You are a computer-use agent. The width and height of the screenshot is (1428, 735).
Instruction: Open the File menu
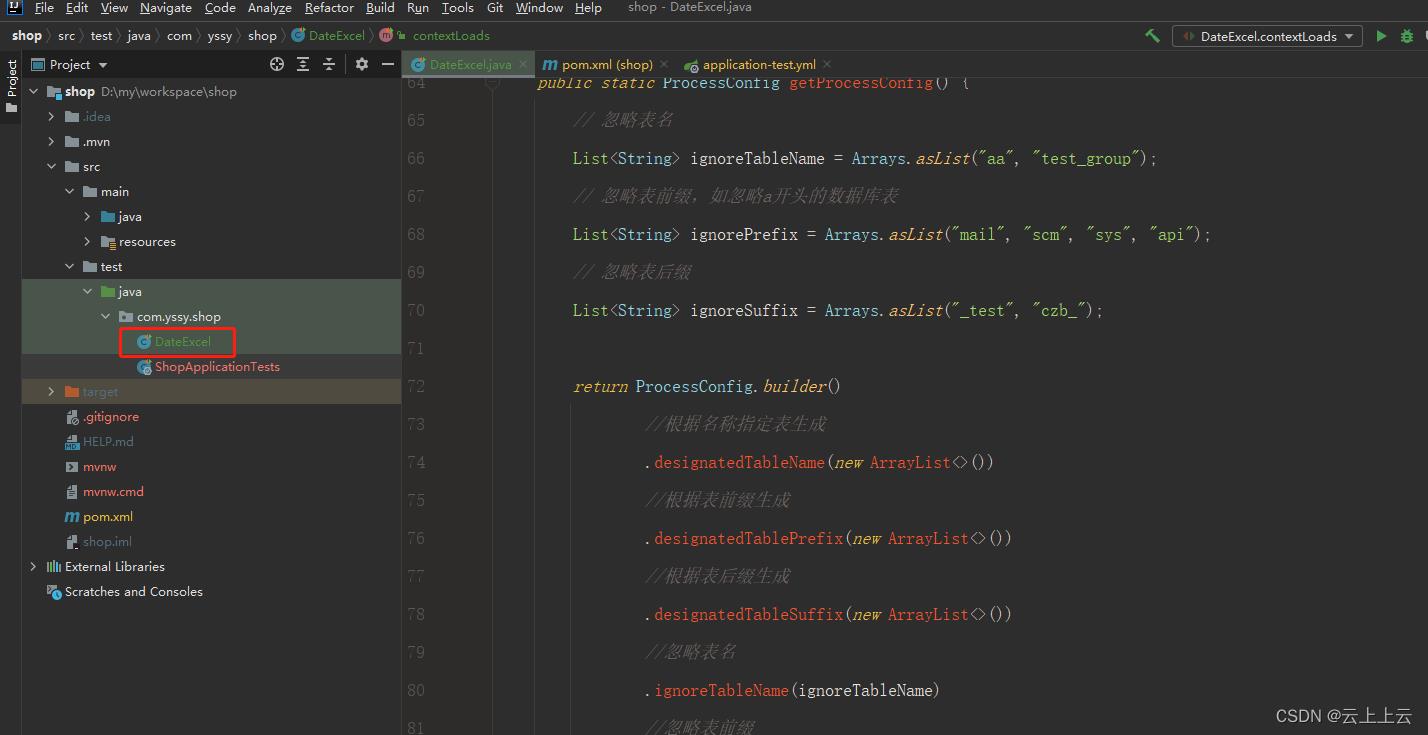pyautogui.click(x=44, y=8)
